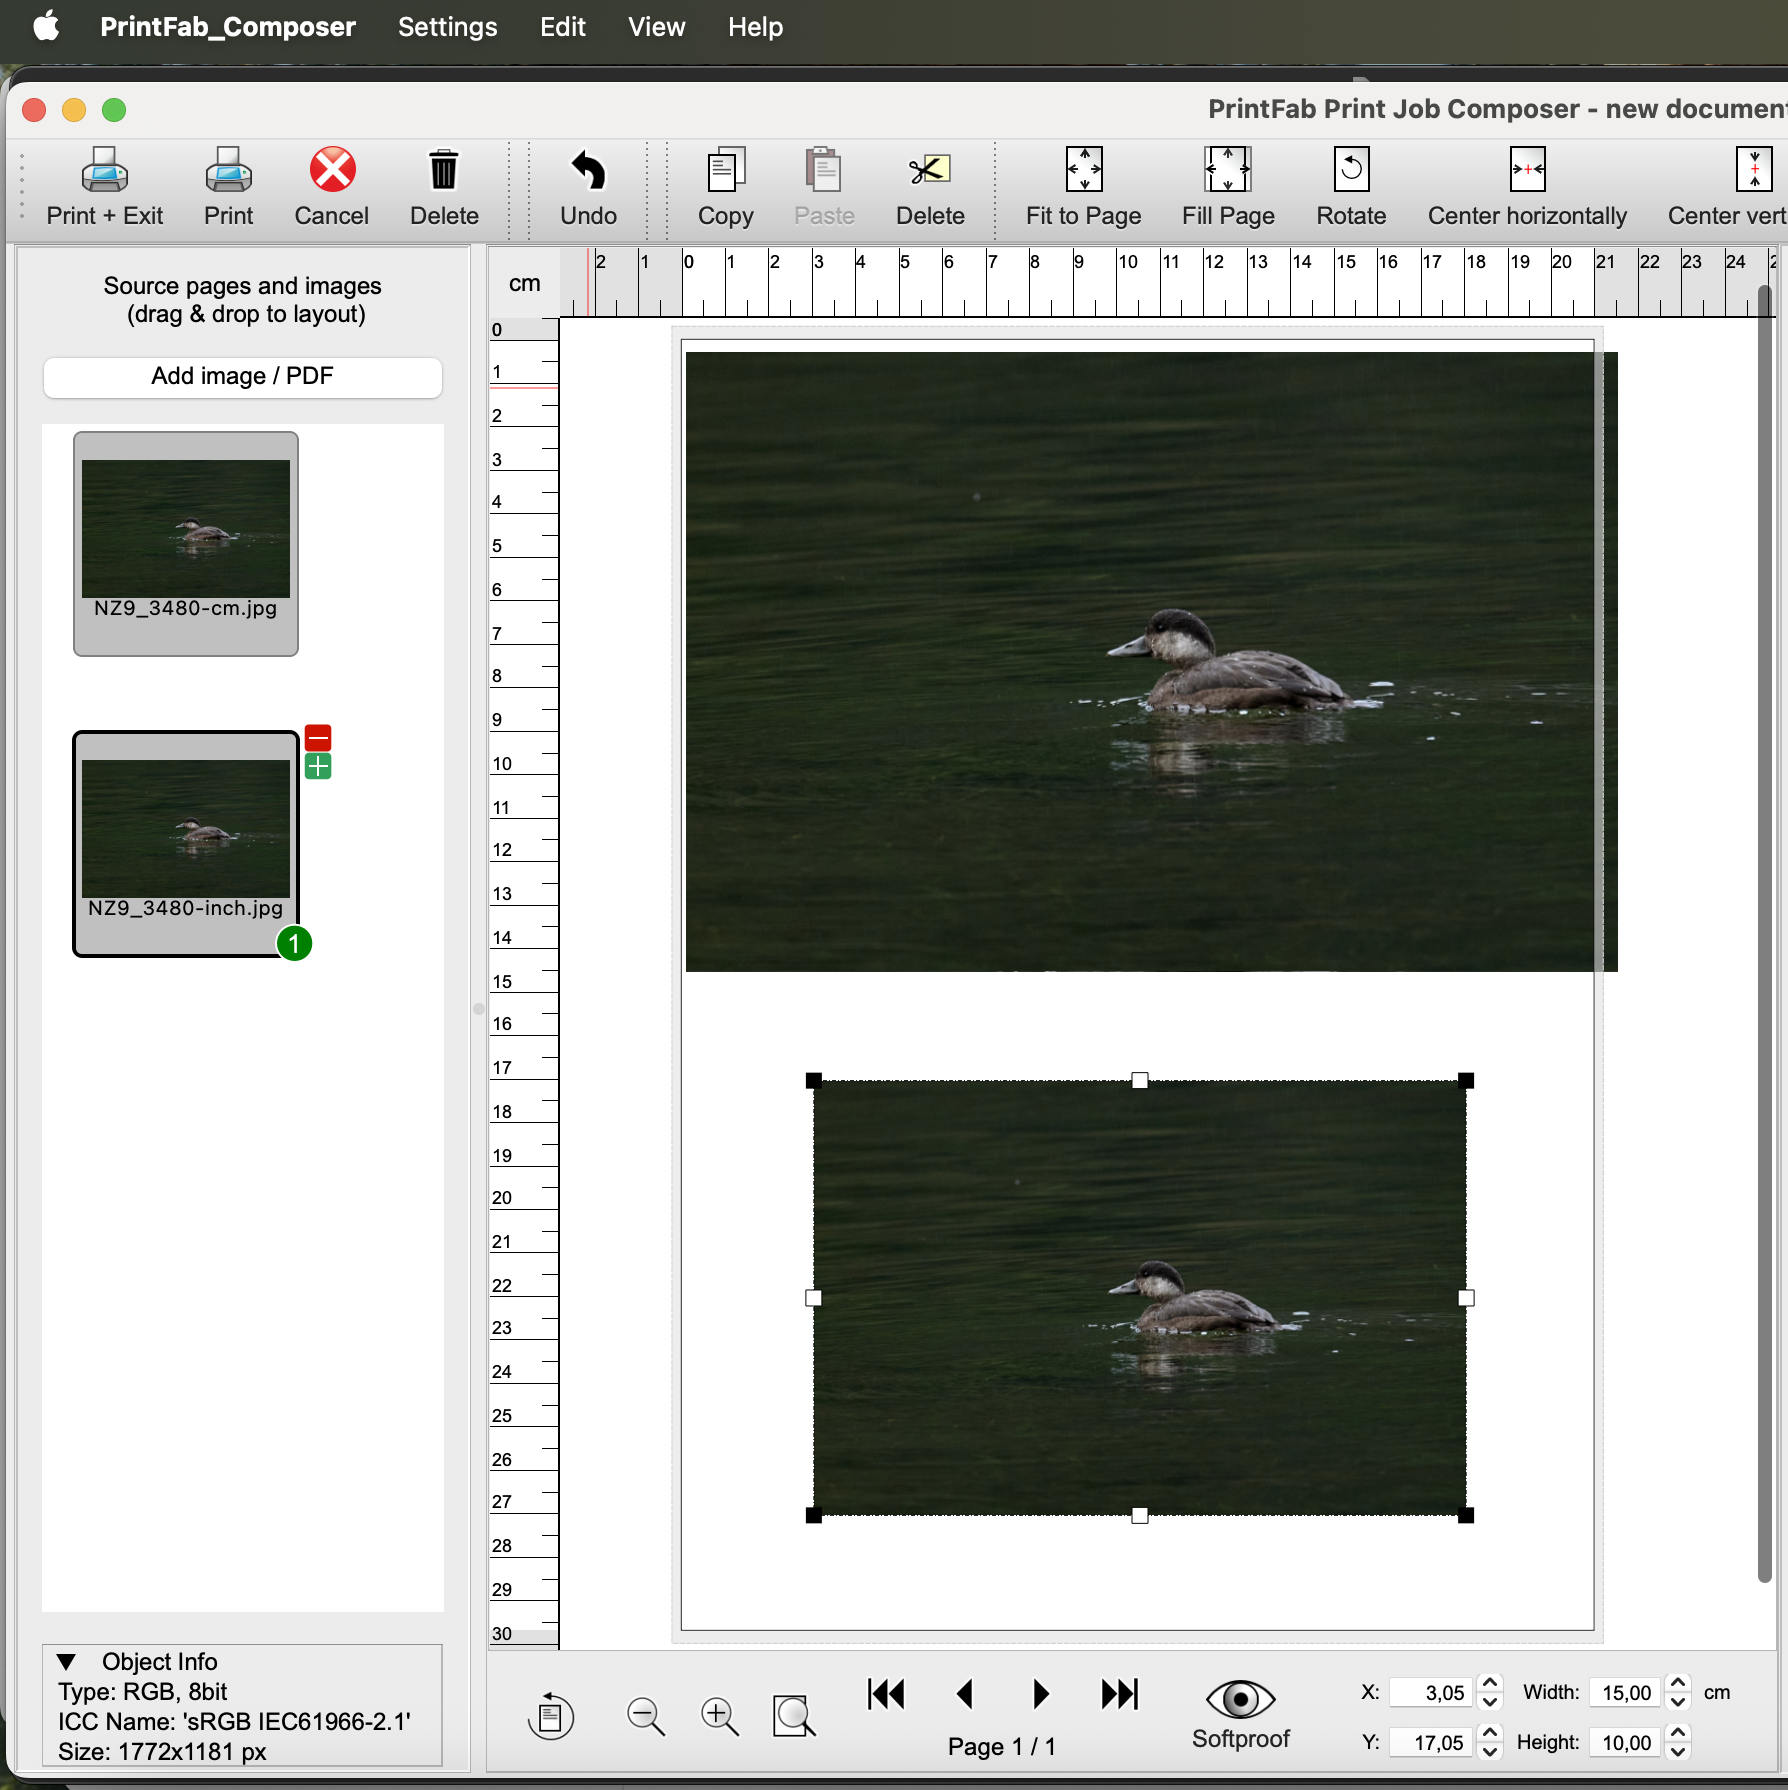The height and width of the screenshot is (1790, 1788).
Task: Undo the last action
Action: (x=588, y=188)
